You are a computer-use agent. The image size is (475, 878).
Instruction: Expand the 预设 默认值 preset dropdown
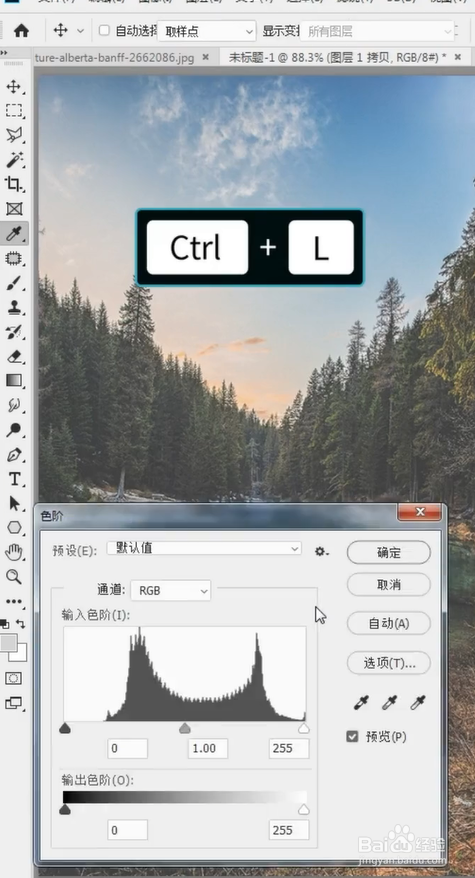tap(204, 549)
